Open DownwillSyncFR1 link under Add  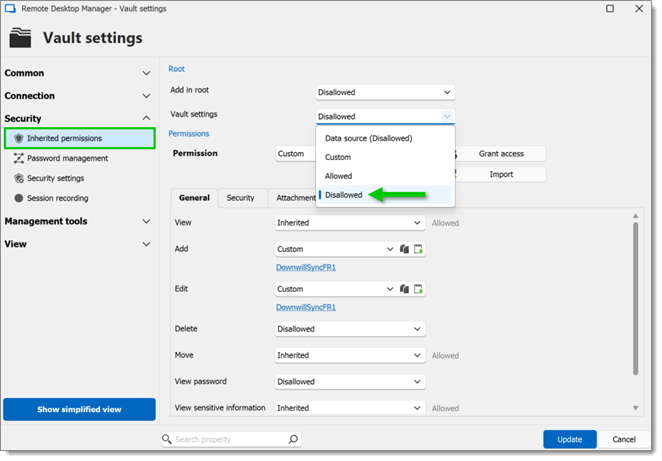306,267
